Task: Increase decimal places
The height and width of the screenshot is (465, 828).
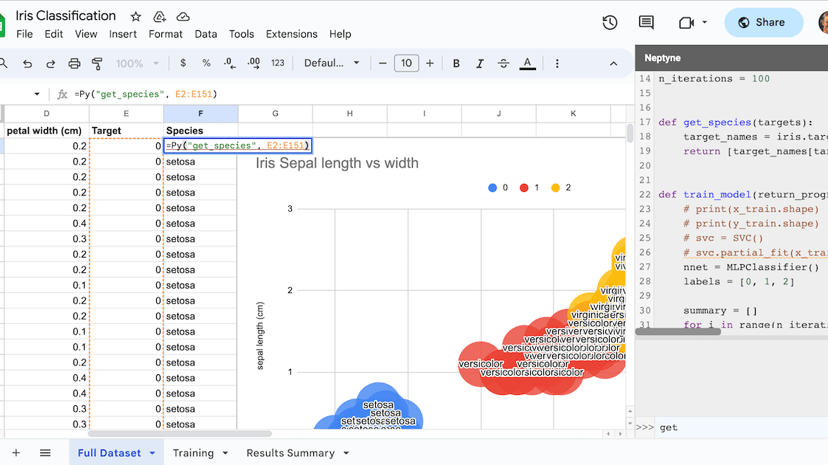Action: [x=253, y=63]
